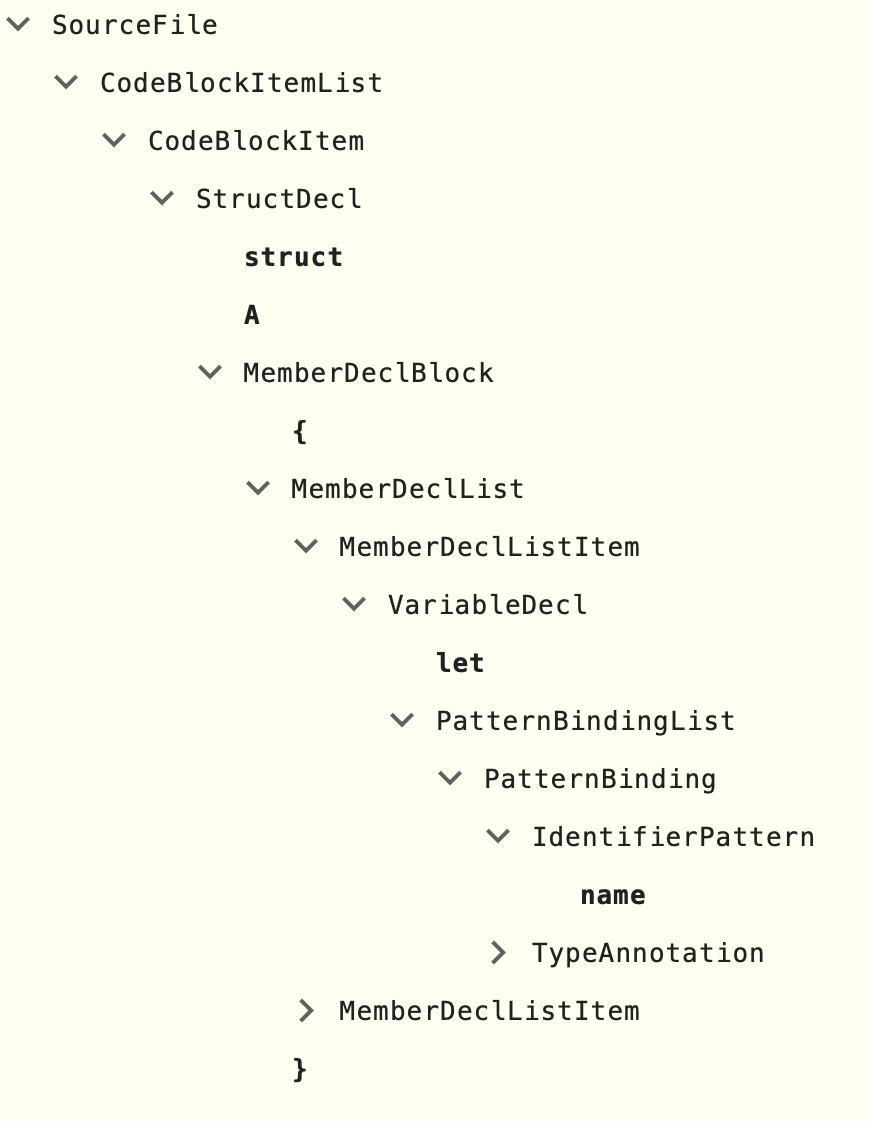Collapse the IdentifierPattern node
Viewport: 872px width, 1122px height.
[497, 836]
